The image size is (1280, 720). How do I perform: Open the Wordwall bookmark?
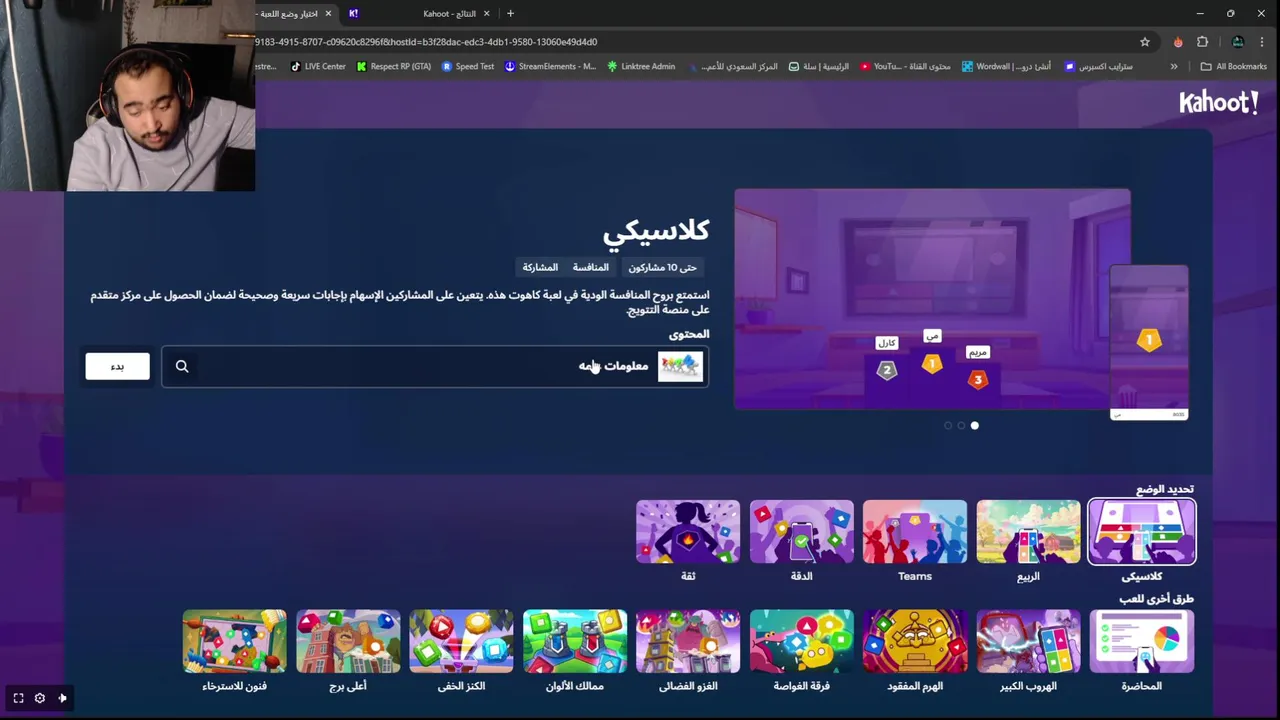tap(1006, 66)
